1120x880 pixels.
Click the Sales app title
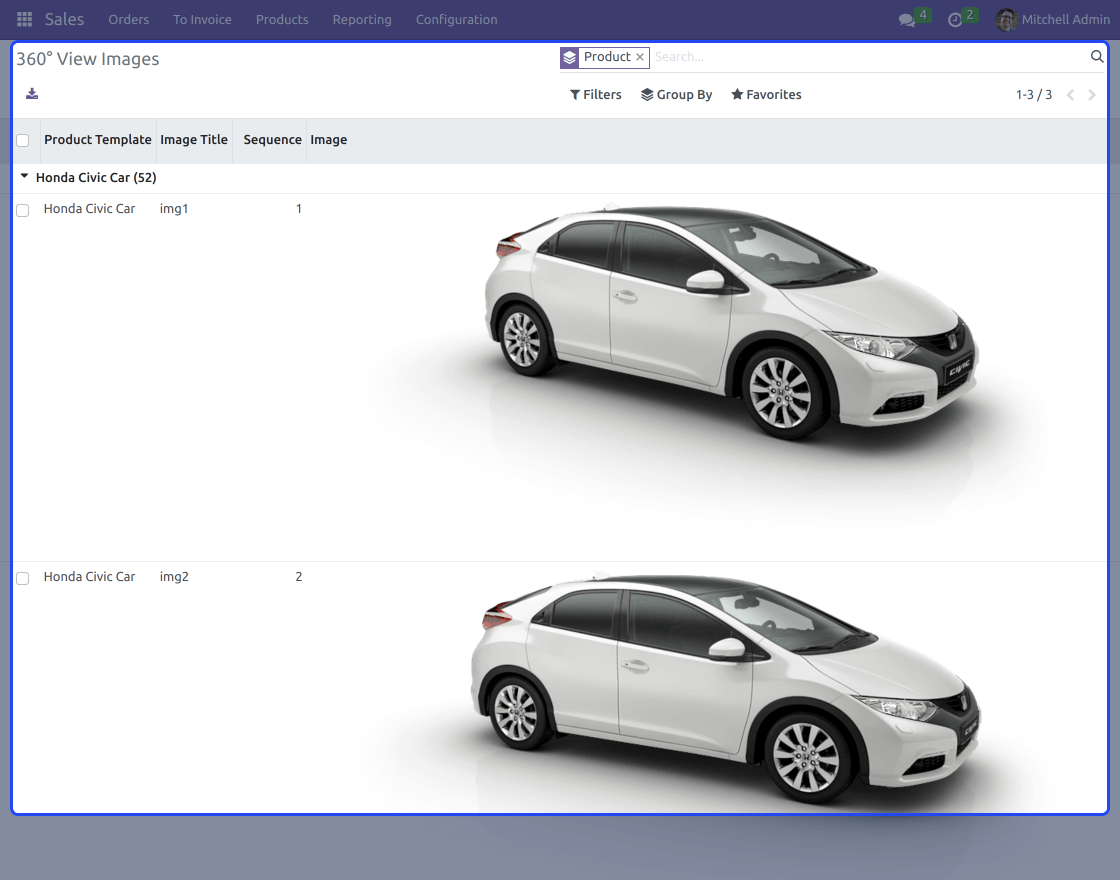[64, 19]
